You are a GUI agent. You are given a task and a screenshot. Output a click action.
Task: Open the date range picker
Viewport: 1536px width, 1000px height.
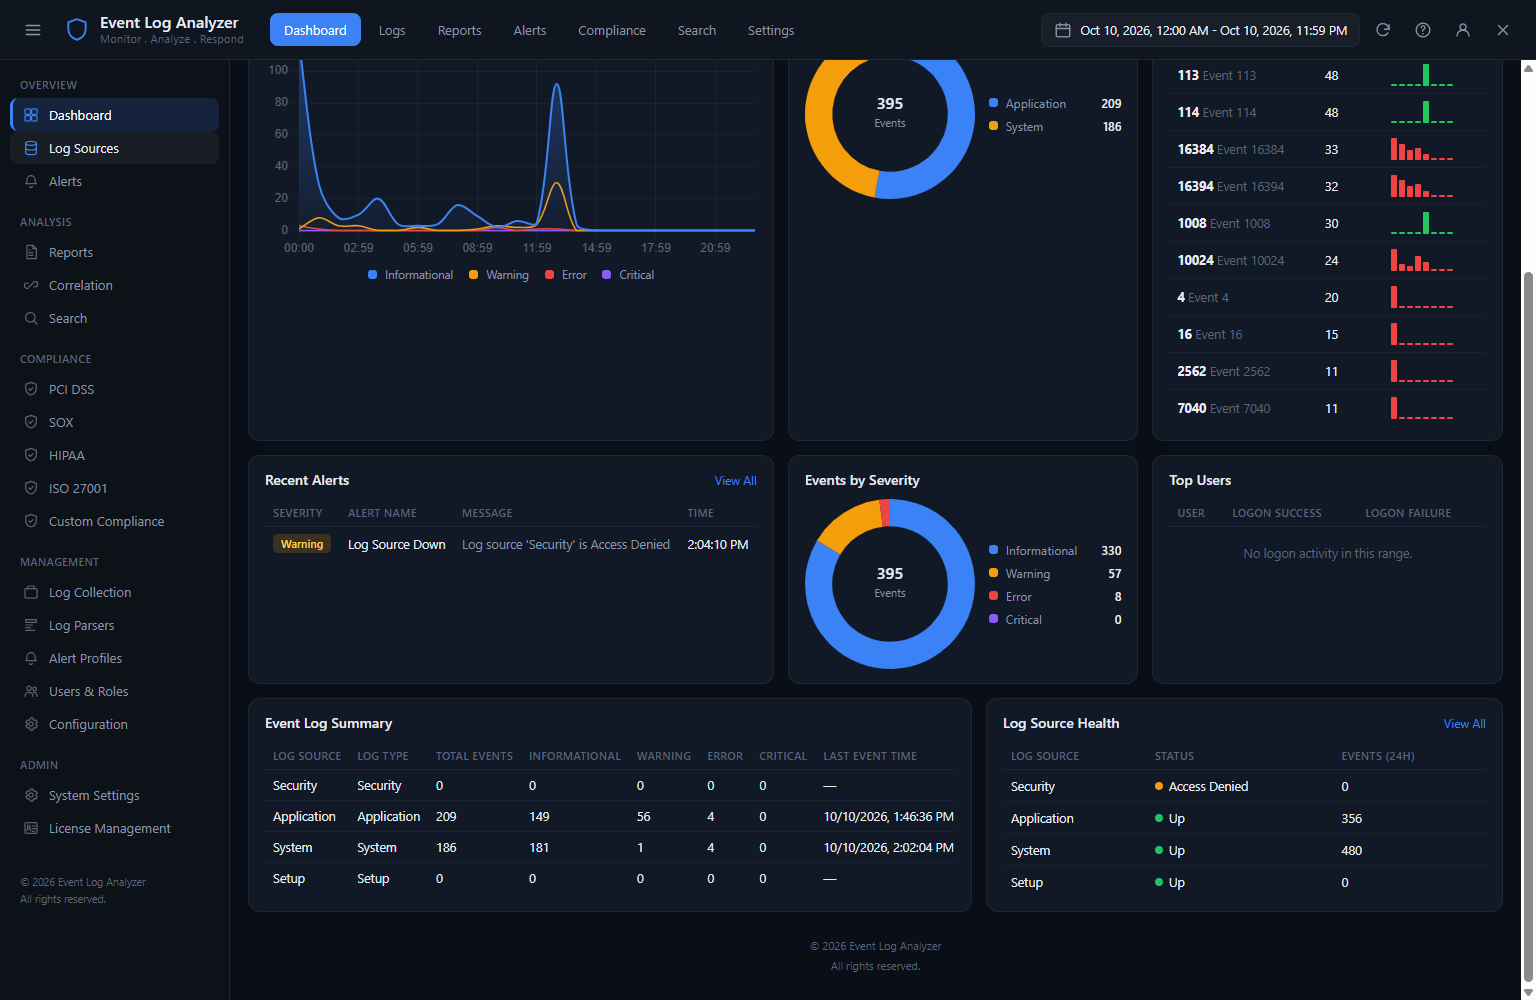pyautogui.click(x=1200, y=30)
